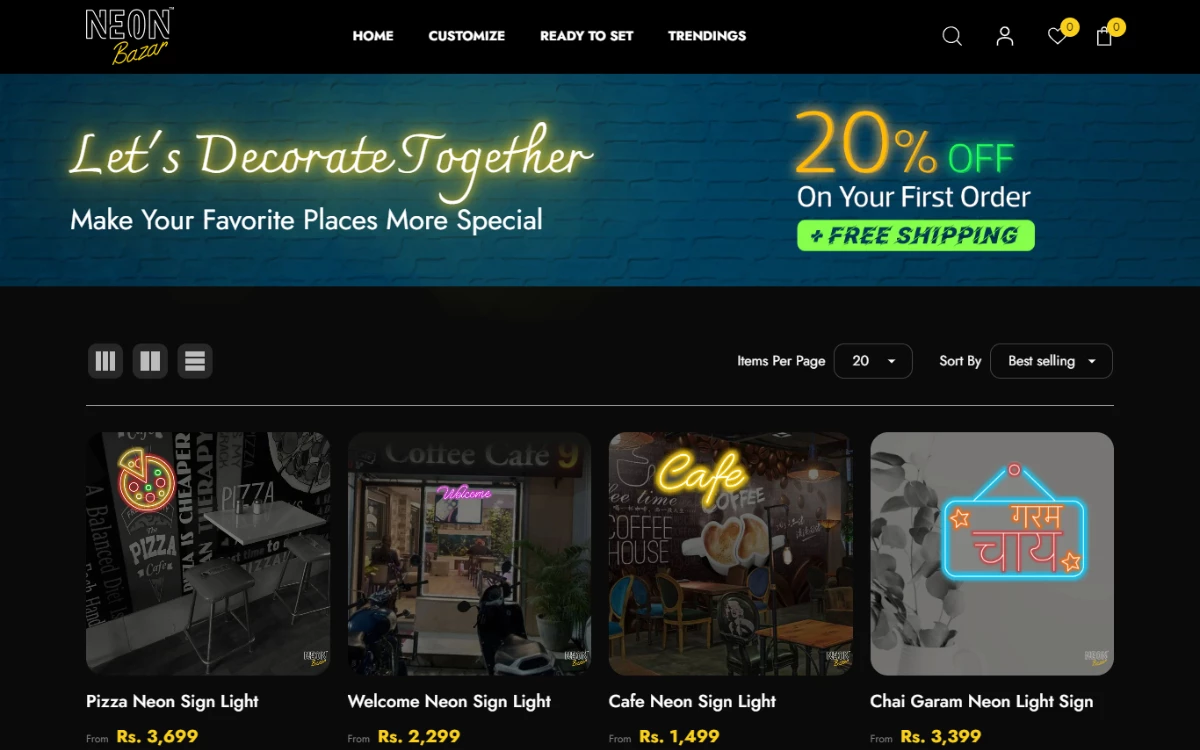This screenshot has height=750, width=1200.
Task: Click the Neon Bazar logo
Action: tap(129, 36)
